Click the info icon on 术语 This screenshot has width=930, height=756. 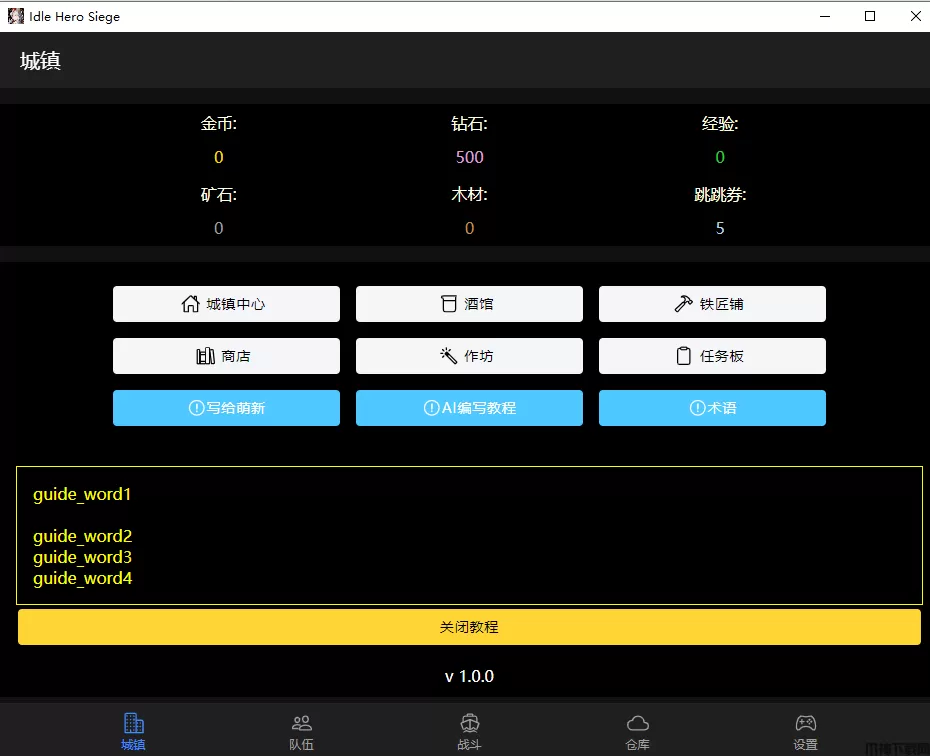click(697, 408)
